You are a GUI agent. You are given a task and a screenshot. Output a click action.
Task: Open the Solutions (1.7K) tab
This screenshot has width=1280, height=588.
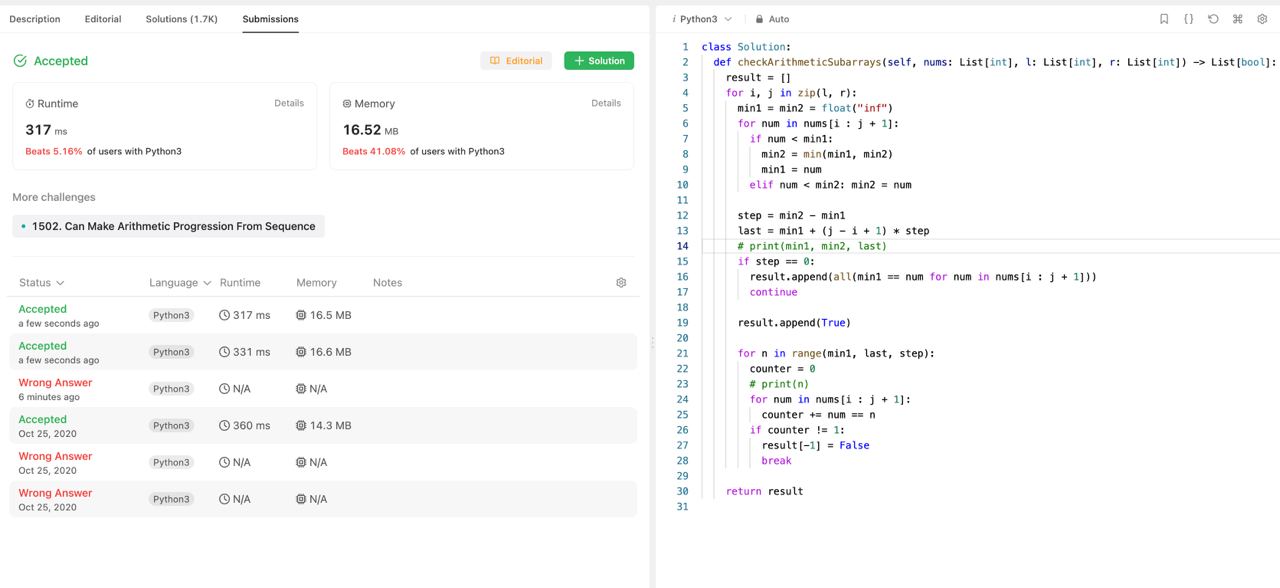(181, 19)
